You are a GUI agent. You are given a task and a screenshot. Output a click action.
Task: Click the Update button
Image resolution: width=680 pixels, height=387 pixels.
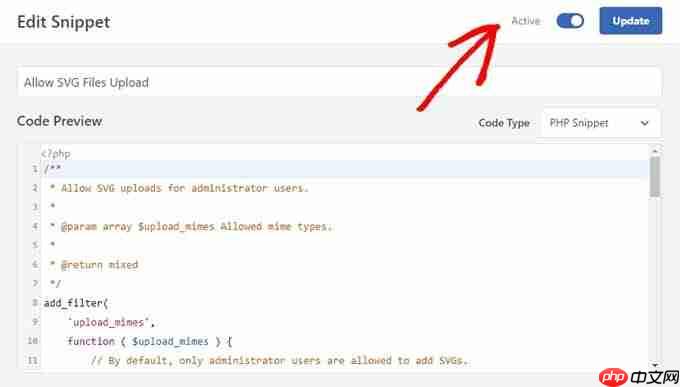pyautogui.click(x=631, y=20)
